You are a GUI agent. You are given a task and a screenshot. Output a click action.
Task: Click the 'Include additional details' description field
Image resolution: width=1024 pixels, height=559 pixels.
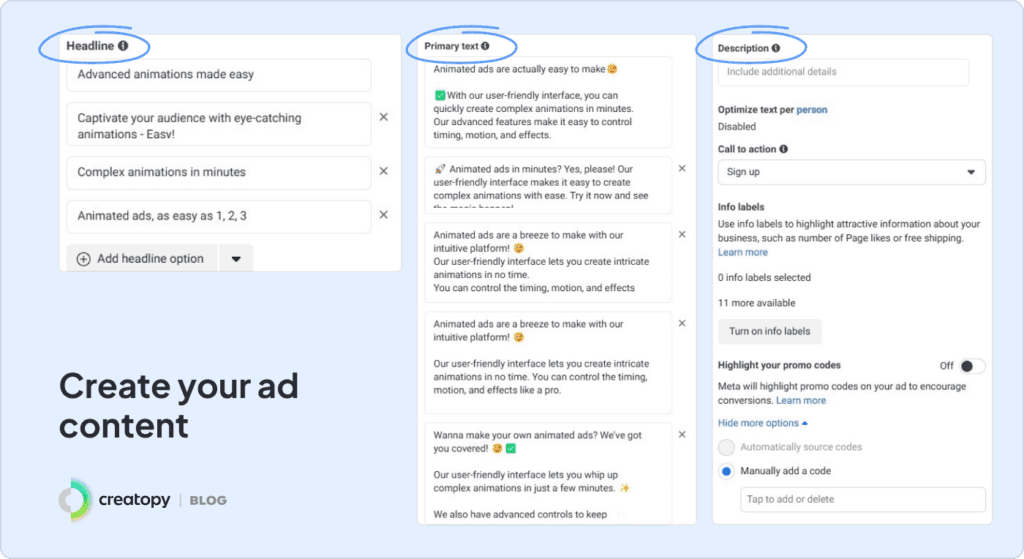(843, 72)
